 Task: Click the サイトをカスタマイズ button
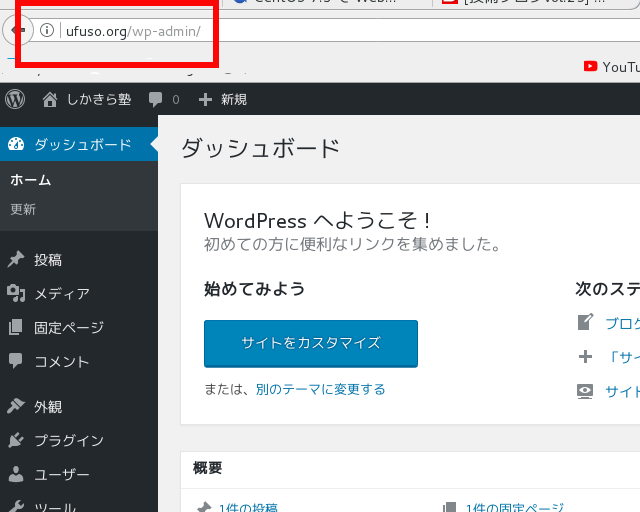[310, 343]
